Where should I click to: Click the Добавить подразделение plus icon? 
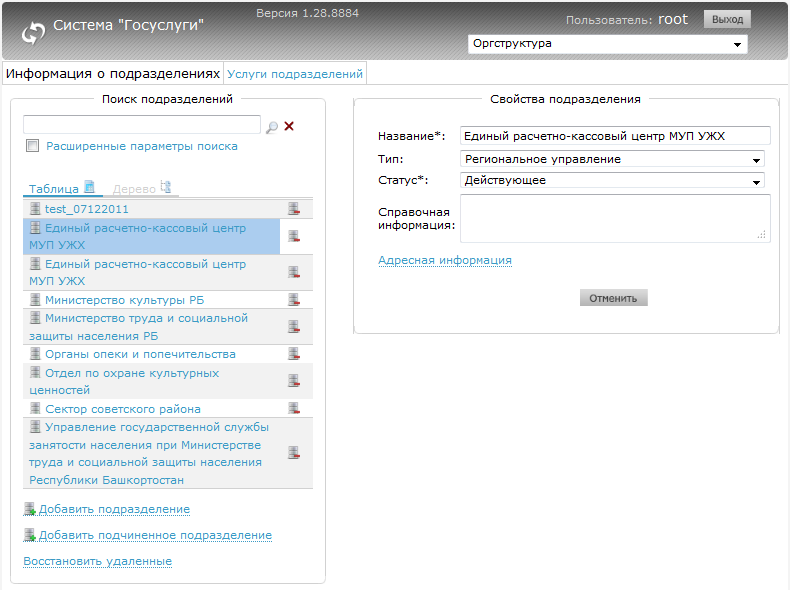click(30, 509)
